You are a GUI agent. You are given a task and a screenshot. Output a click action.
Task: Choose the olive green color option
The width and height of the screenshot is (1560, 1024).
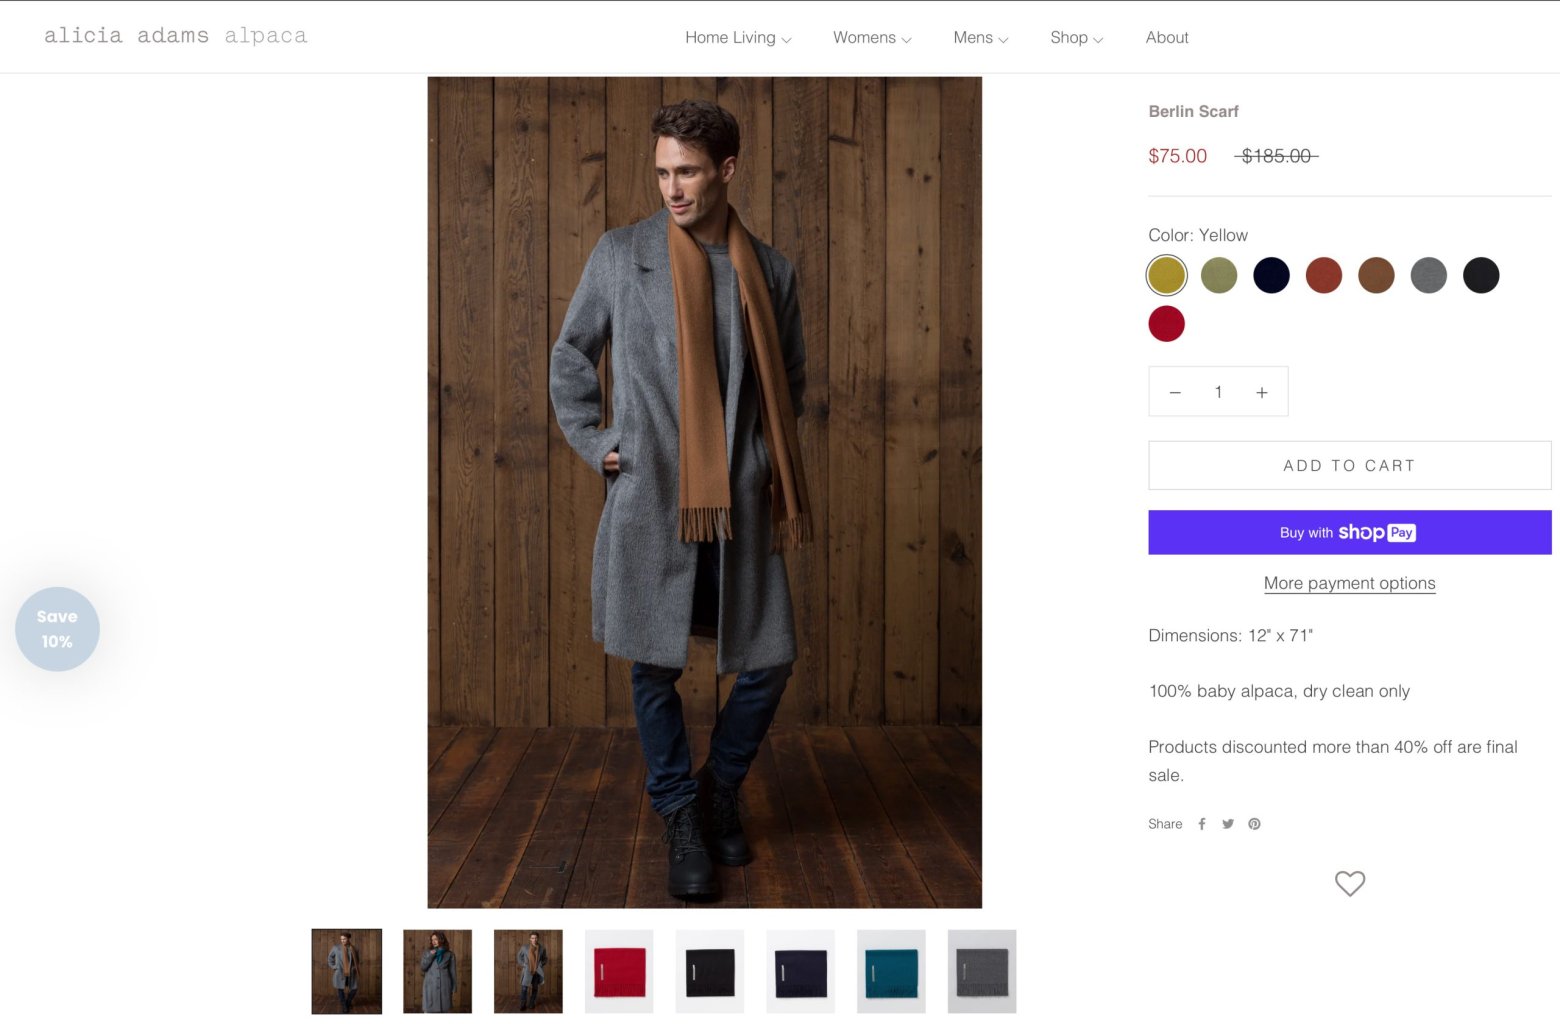tap(1219, 275)
